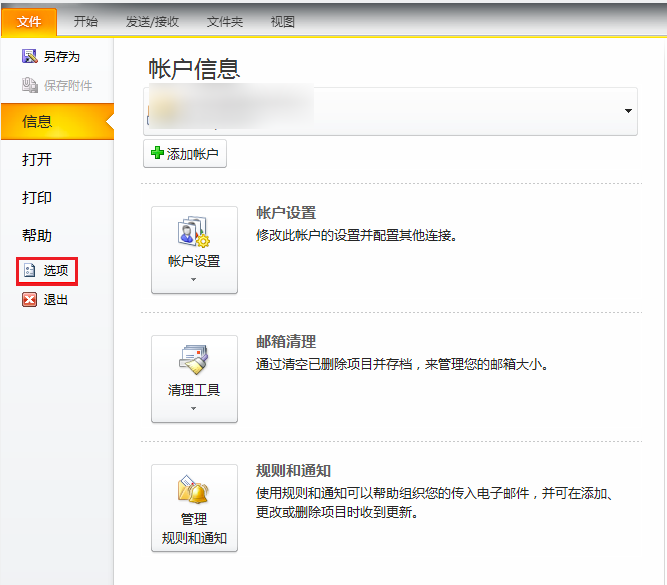
Task: Click the 清理工具 (Cleanup Tools) mailbox icon
Action: [193, 361]
